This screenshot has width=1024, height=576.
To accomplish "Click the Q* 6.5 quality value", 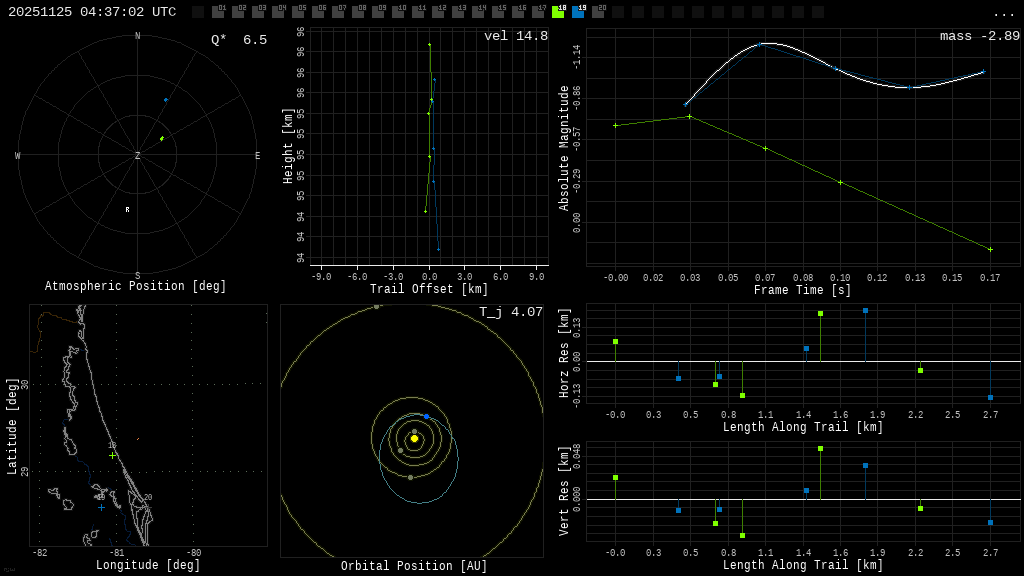I will 239,40.
